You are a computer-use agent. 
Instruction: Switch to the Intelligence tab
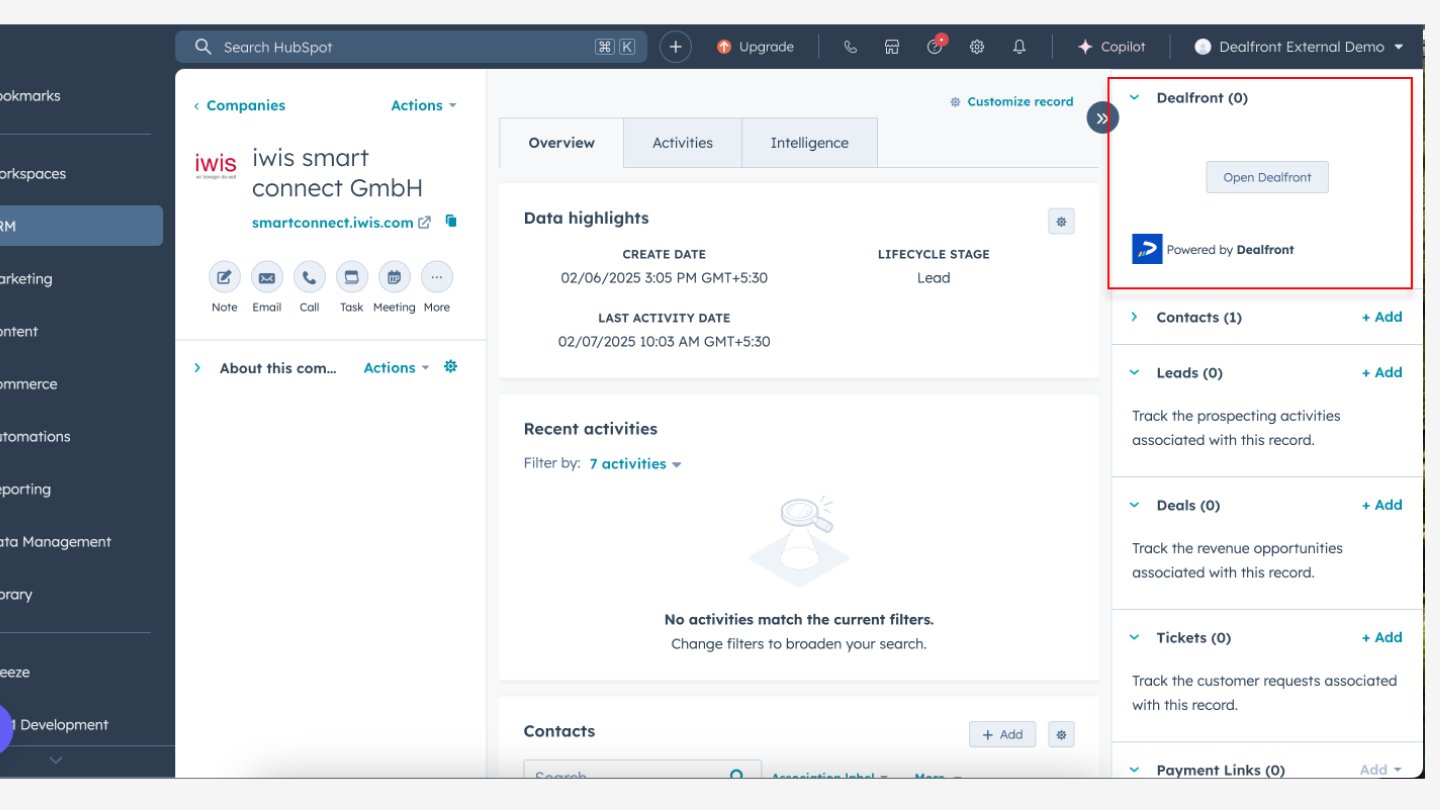point(809,143)
